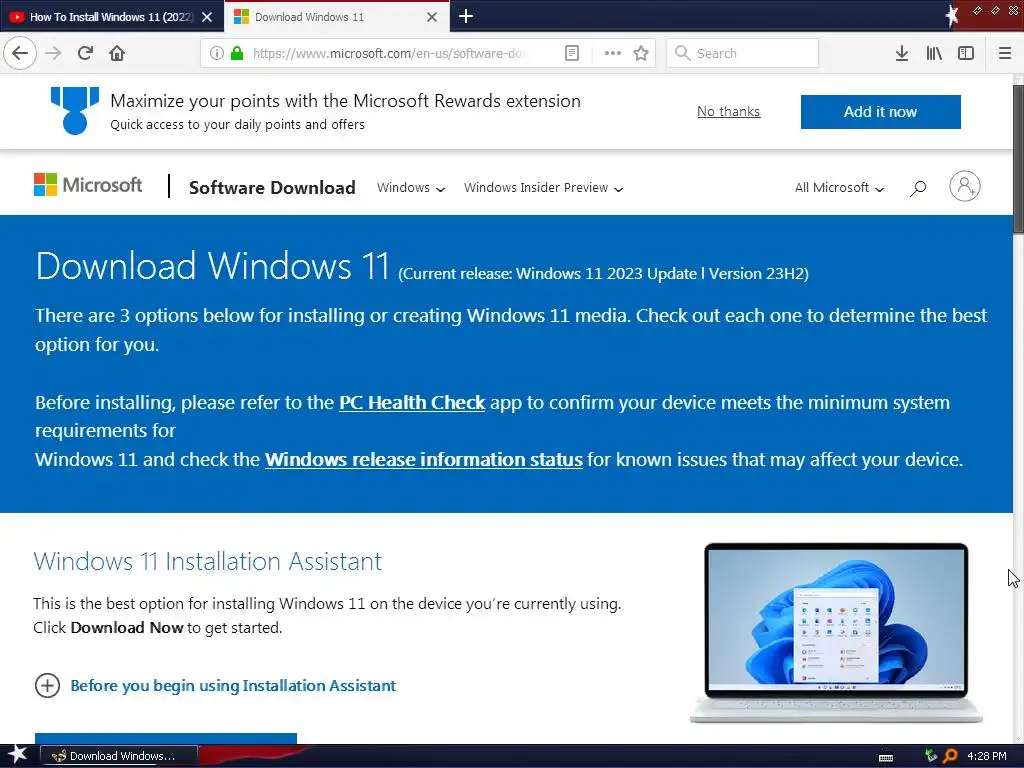Click the green secure connection padlock
Viewport: 1024px width, 768px height.
pyautogui.click(x=237, y=53)
